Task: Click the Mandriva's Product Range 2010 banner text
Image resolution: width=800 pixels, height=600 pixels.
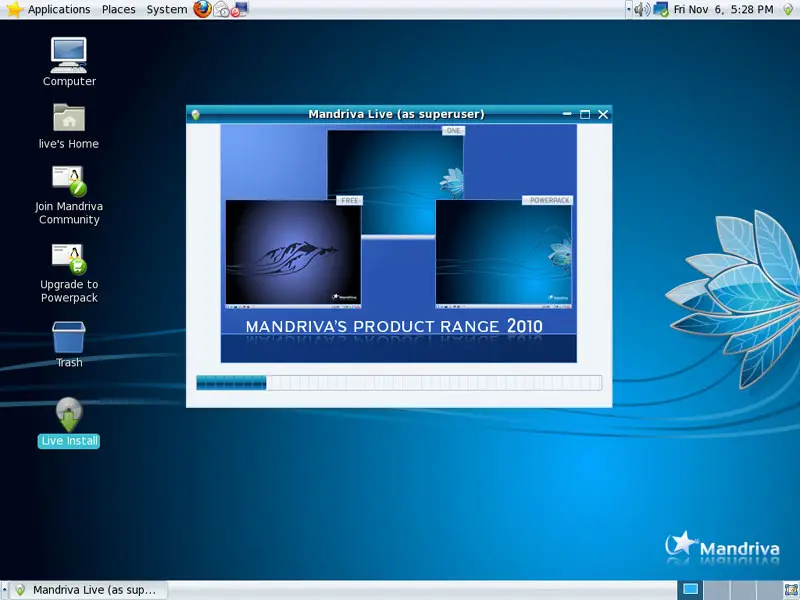Action: pyautogui.click(x=394, y=327)
